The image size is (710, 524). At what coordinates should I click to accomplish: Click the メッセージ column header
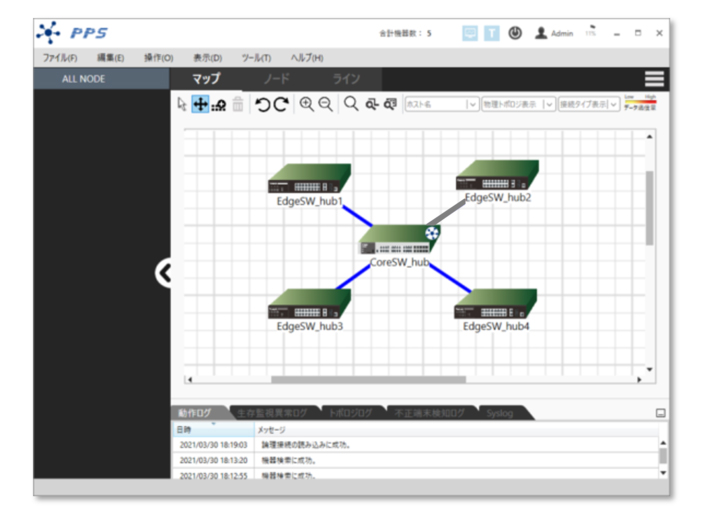pyautogui.click(x=456, y=429)
